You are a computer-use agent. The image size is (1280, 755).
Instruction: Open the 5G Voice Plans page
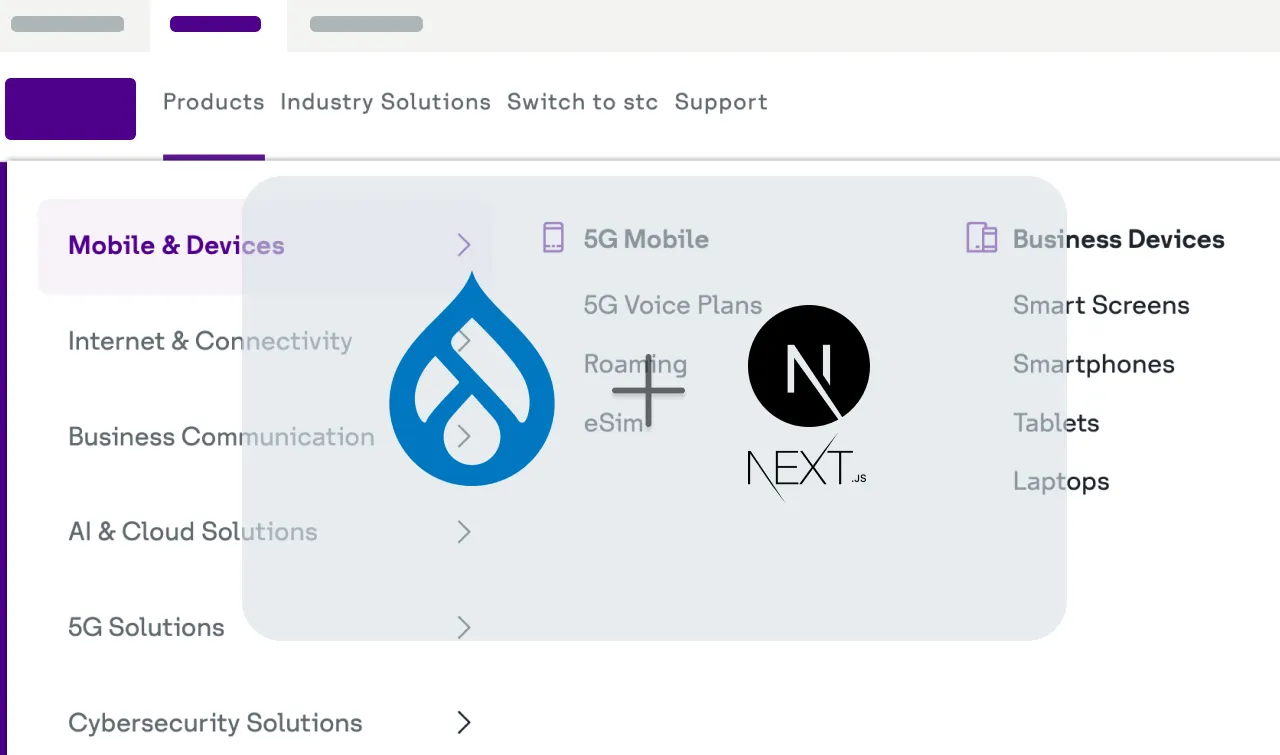point(672,305)
